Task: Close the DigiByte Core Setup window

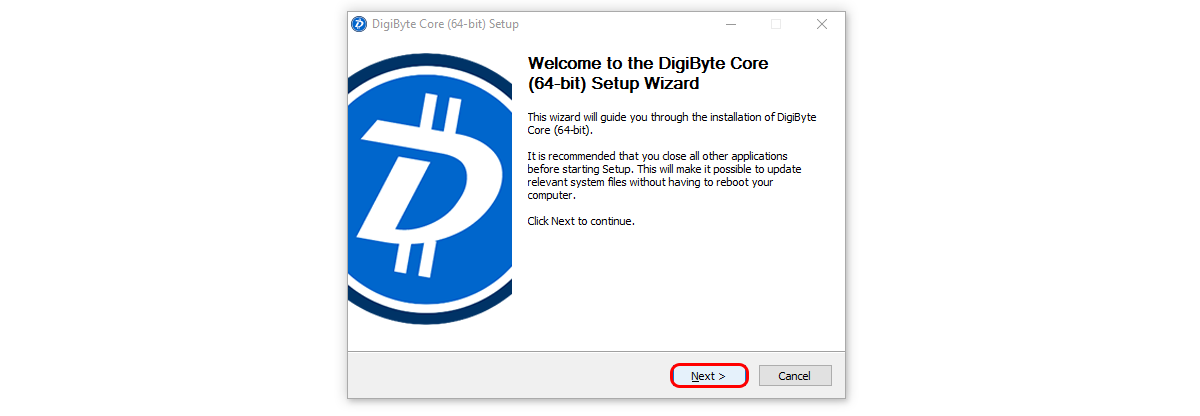Action: tap(821, 24)
